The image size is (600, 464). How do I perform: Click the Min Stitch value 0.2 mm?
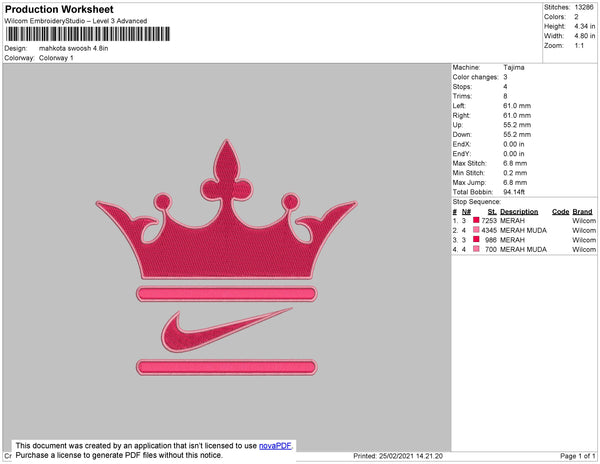coord(515,173)
